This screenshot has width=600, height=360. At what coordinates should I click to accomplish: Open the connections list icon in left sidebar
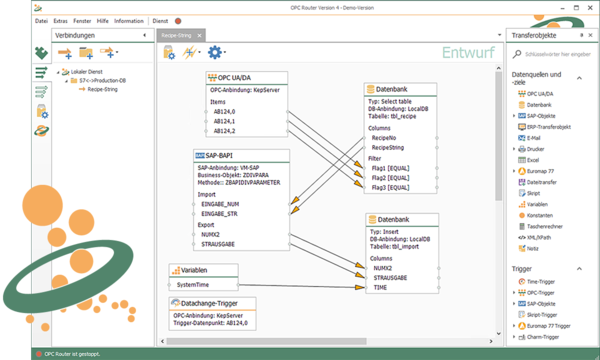[x=41, y=72]
